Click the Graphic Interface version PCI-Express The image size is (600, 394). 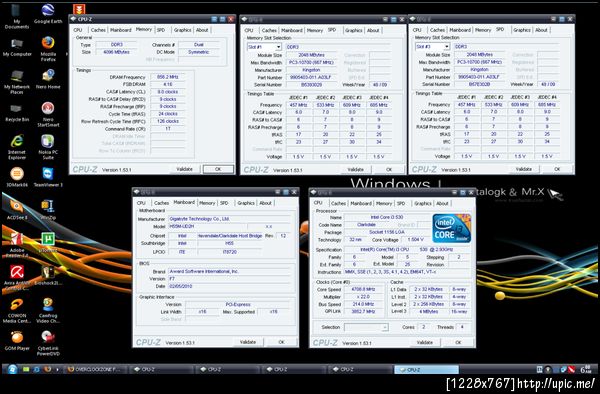[238, 304]
